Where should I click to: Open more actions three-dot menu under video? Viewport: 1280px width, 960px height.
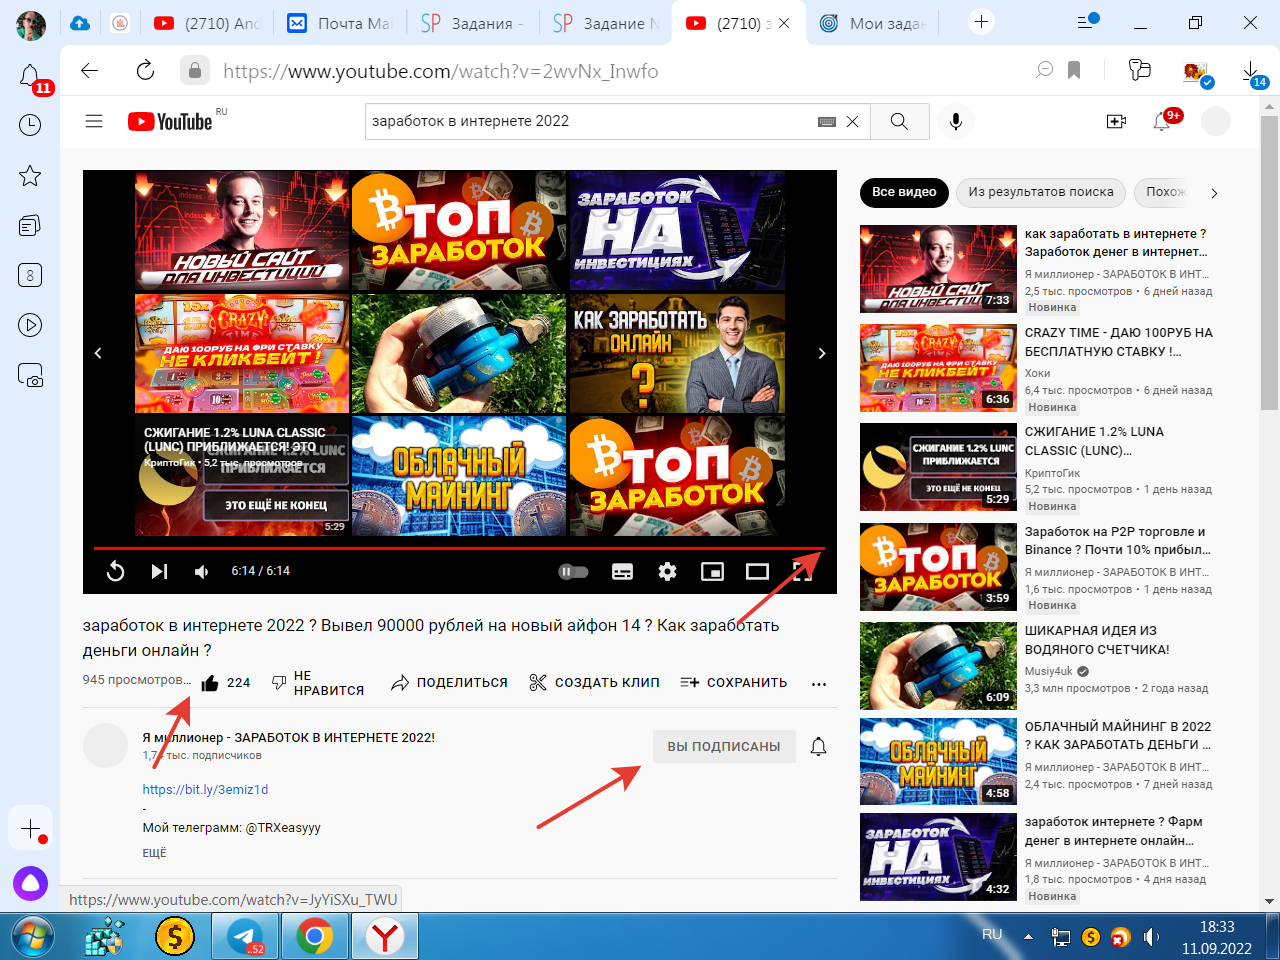click(819, 684)
